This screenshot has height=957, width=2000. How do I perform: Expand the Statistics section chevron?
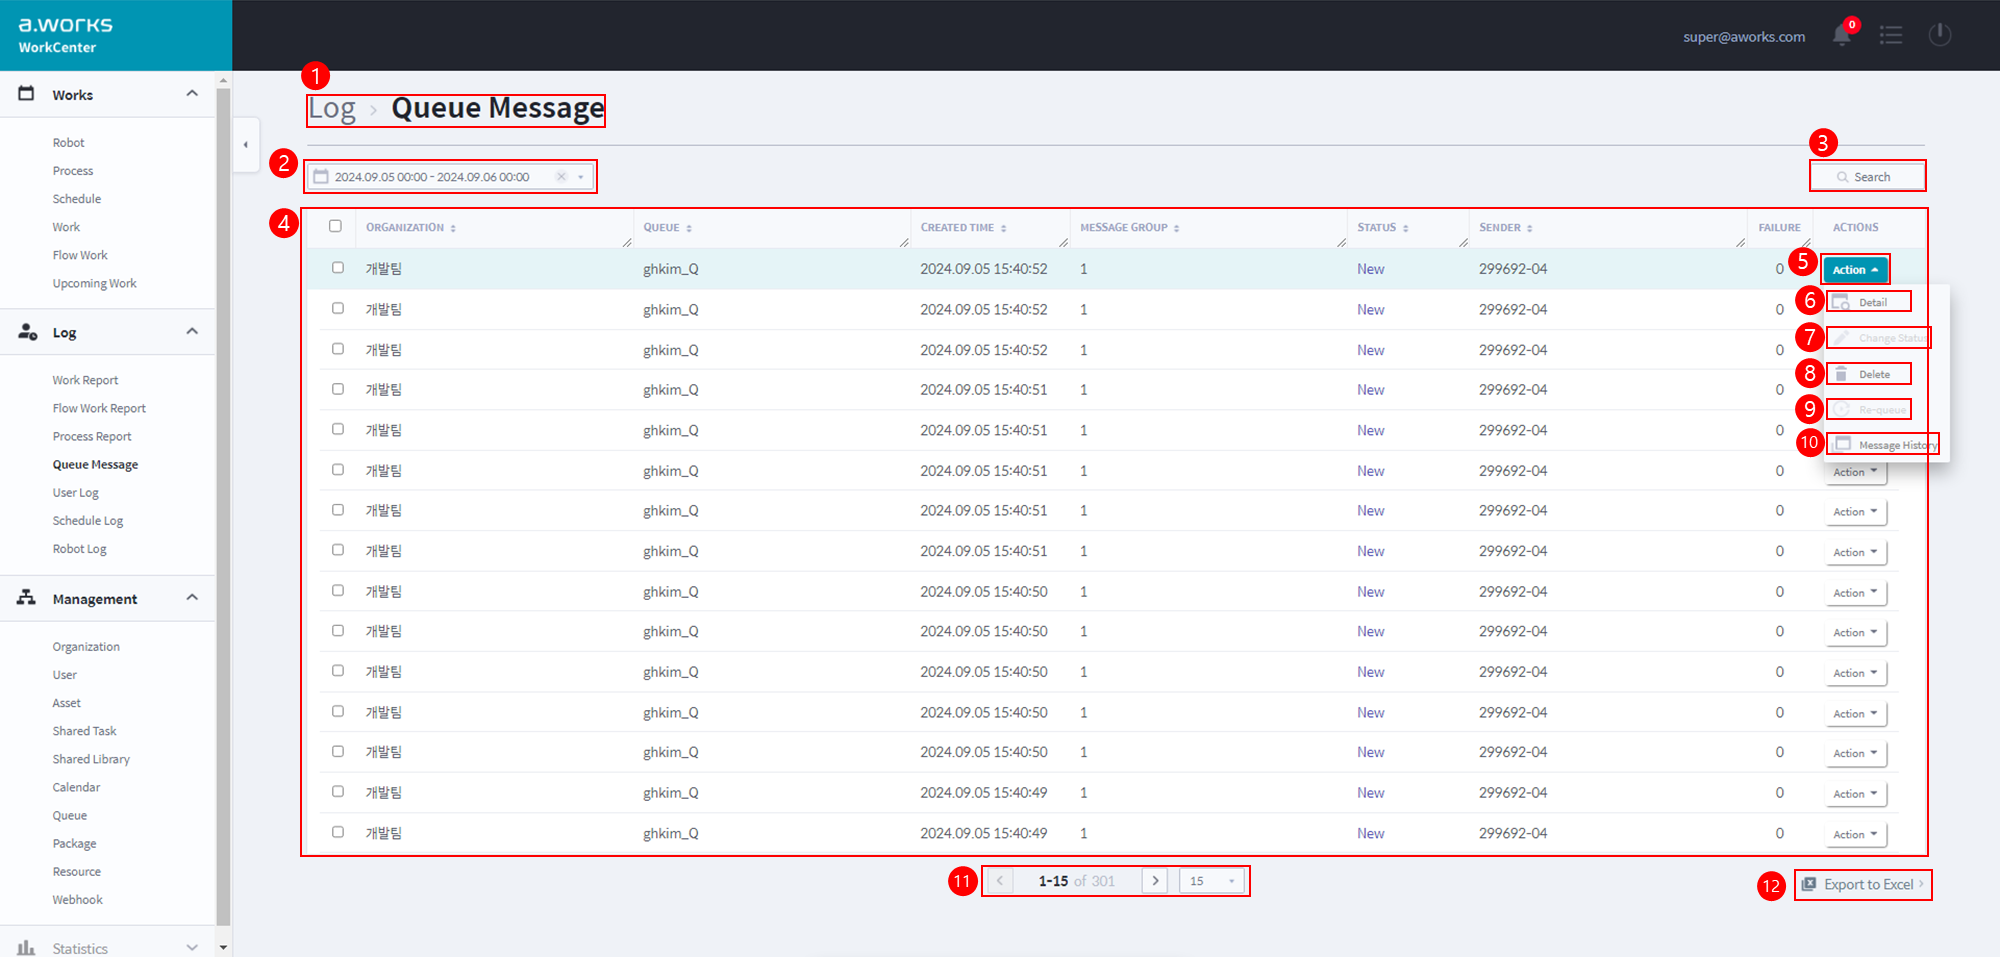click(x=192, y=947)
